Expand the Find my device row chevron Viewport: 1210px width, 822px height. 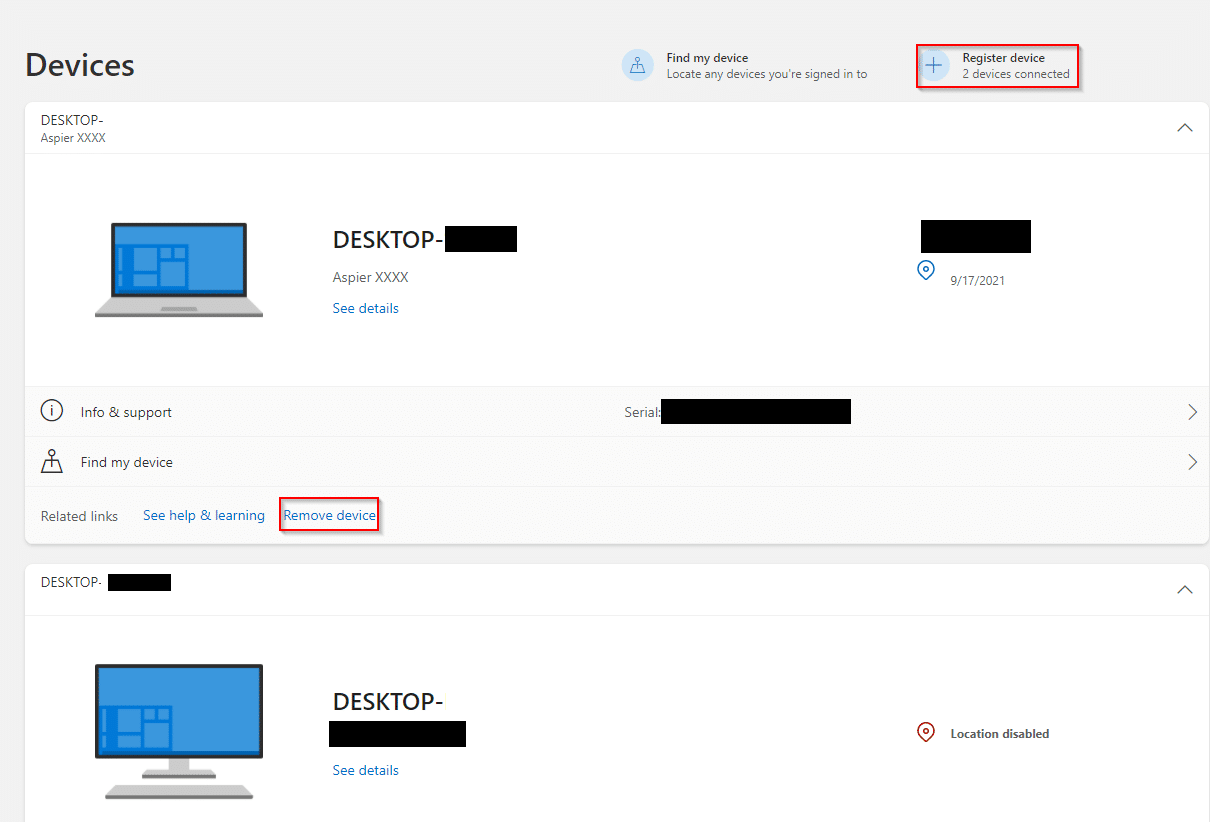point(1192,462)
